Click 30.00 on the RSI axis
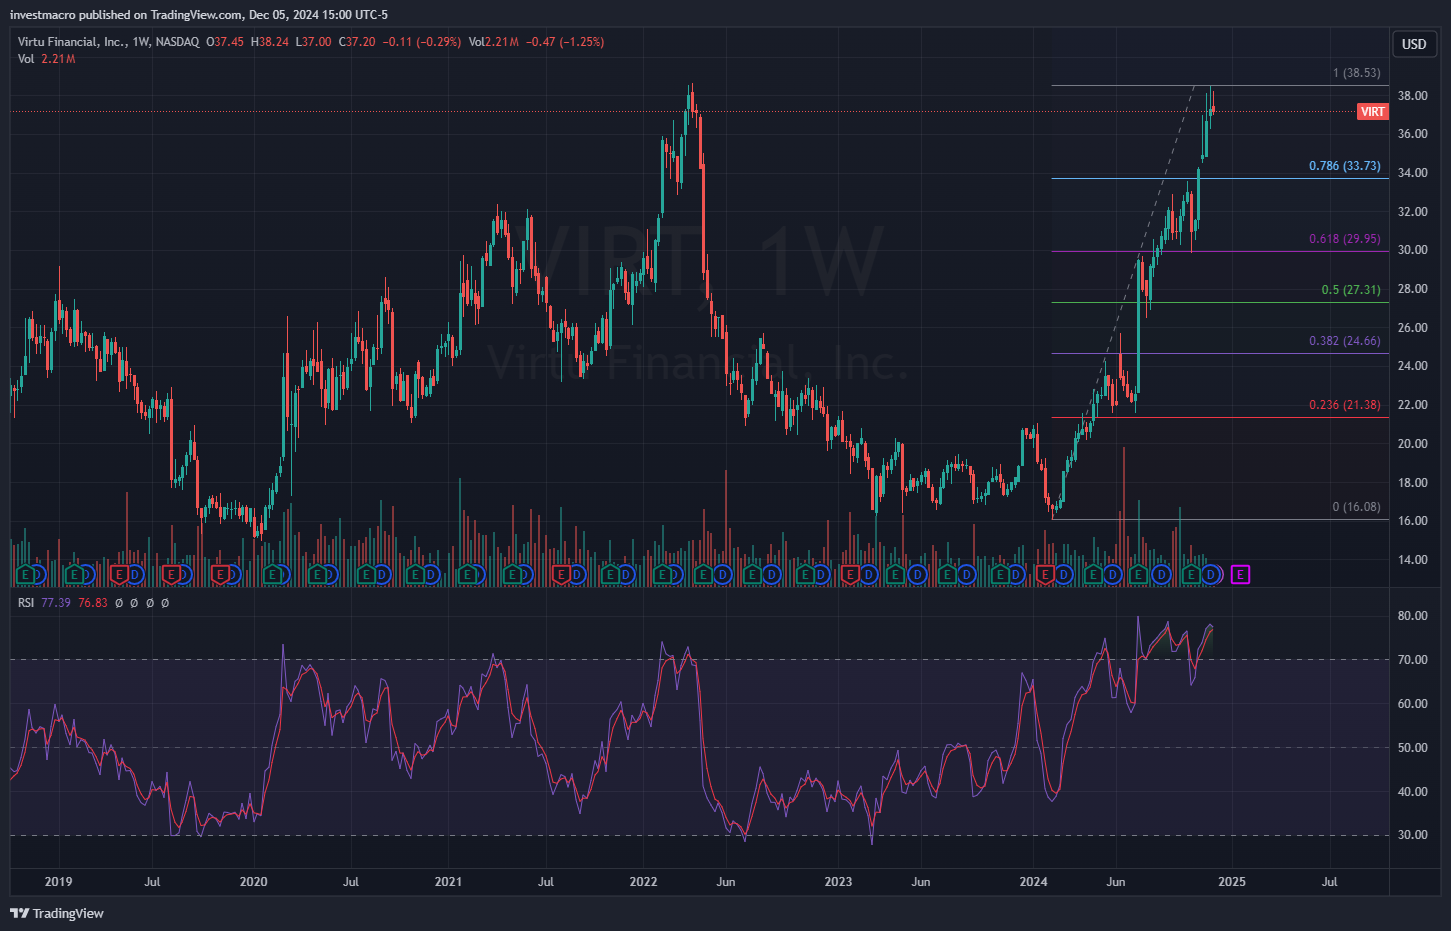Image resolution: width=1451 pixels, height=931 pixels. (1412, 835)
